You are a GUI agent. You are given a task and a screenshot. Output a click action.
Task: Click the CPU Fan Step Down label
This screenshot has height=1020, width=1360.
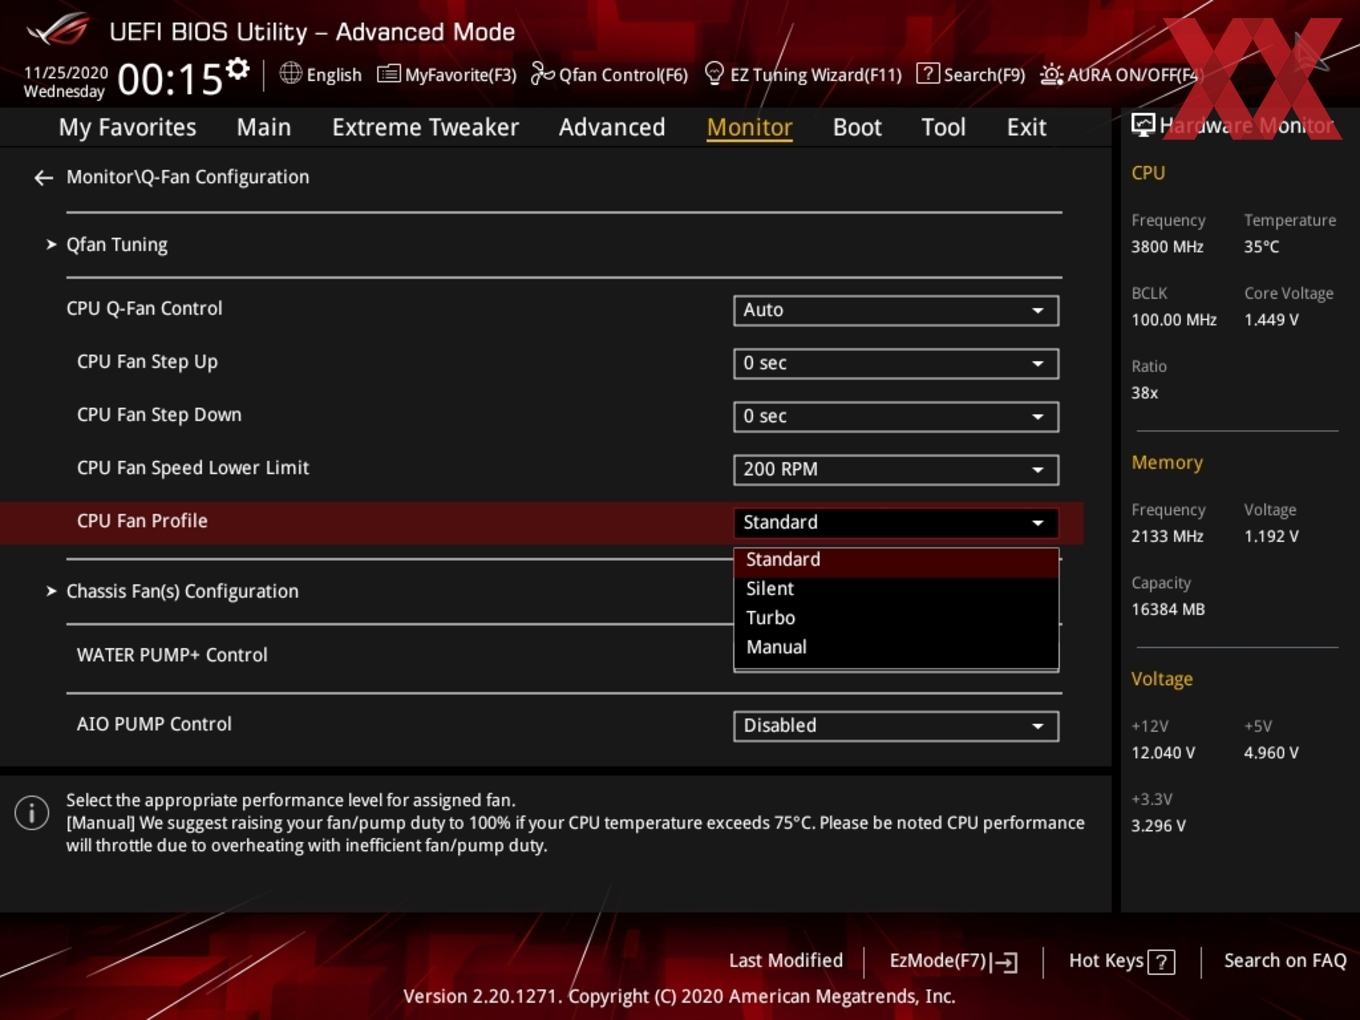coord(159,415)
